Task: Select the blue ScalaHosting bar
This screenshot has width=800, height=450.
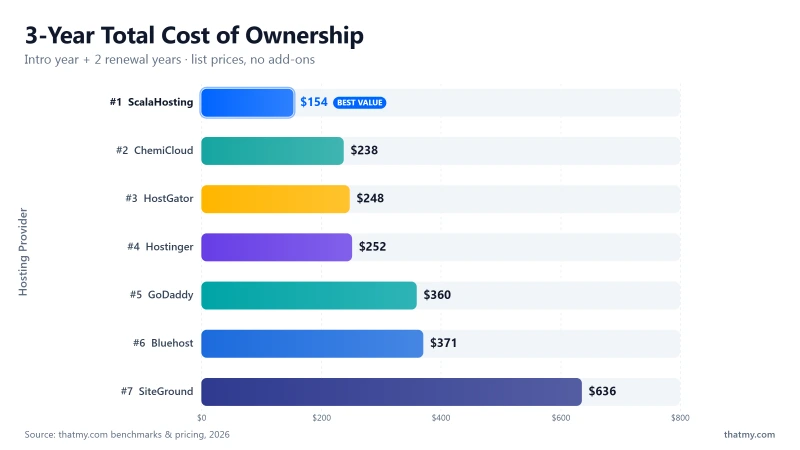Action: click(x=247, y=103)
